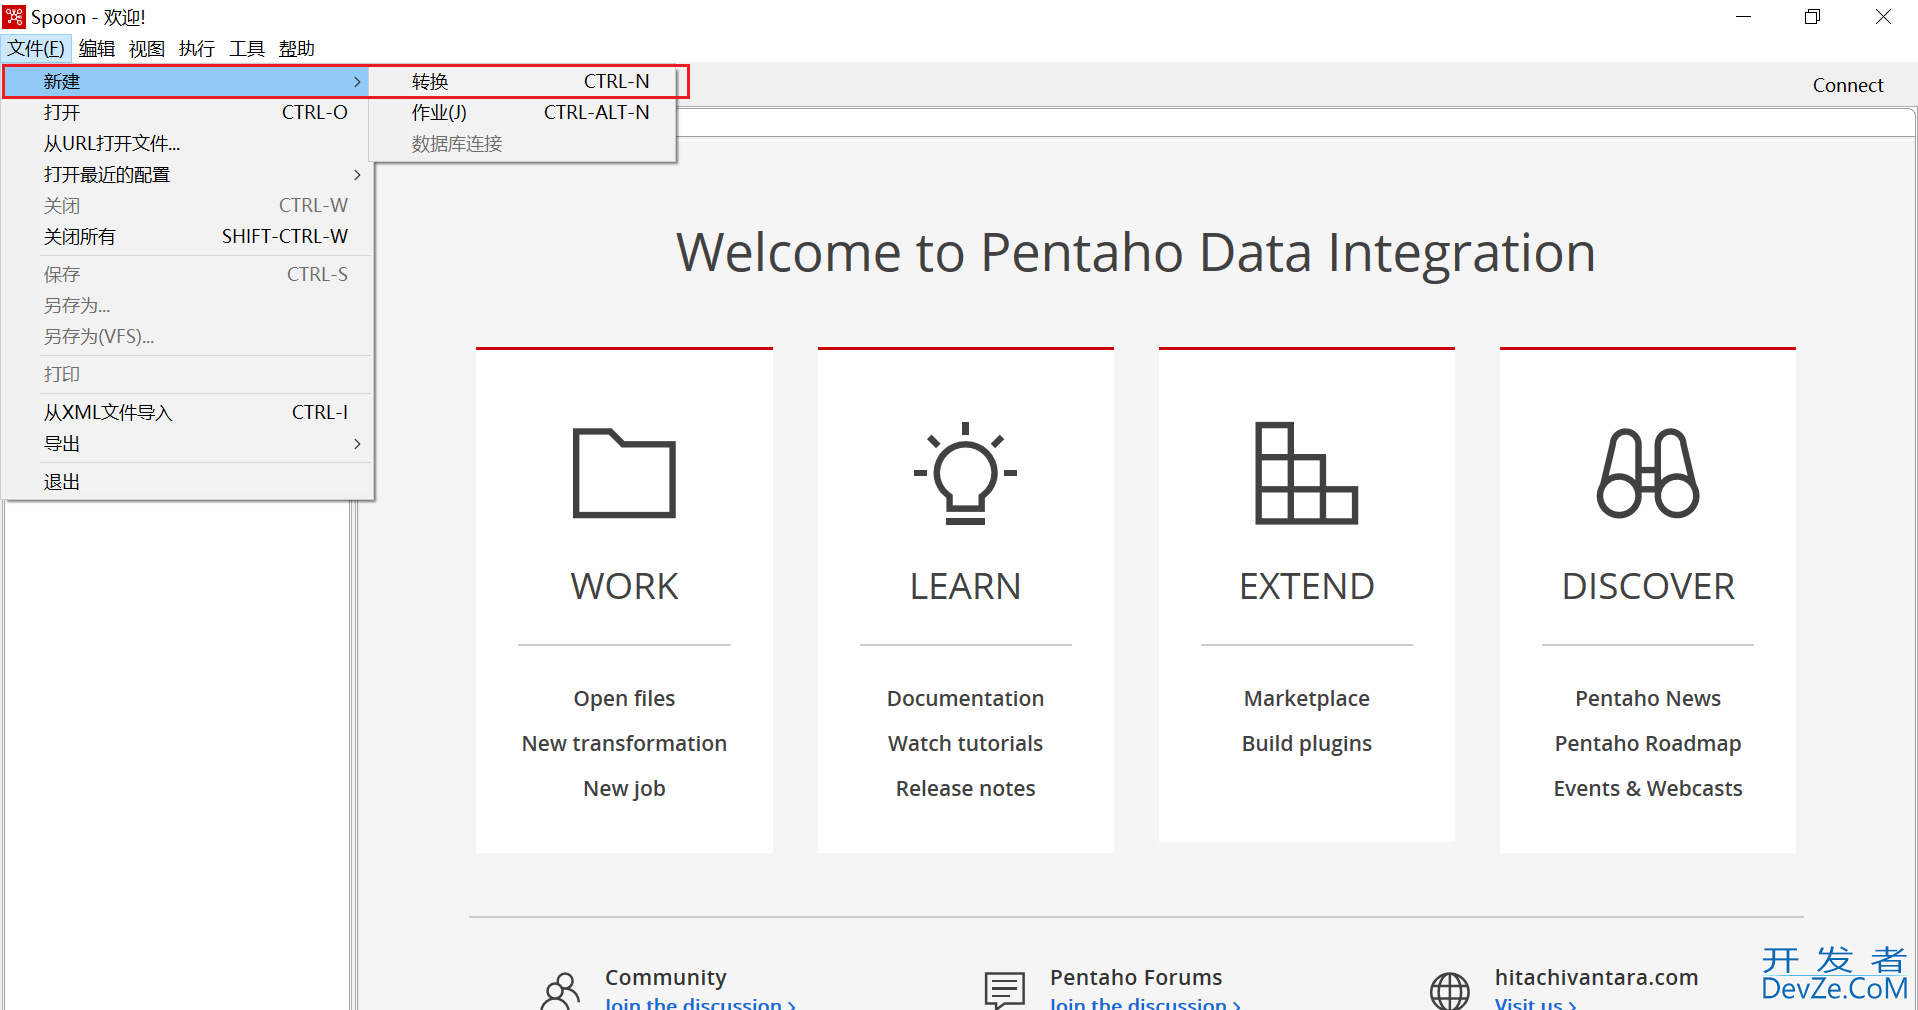This screenshot has width=1918, height=1010.
Task: Click the disabled 保存 menu entry
Action: [187, 275]
